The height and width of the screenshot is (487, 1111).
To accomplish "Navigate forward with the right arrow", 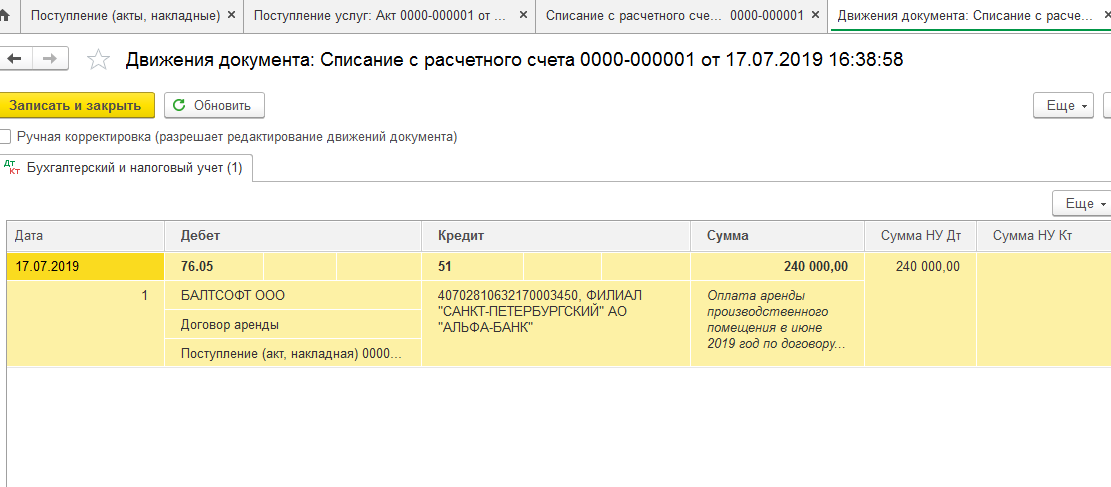I will [50, 59].
